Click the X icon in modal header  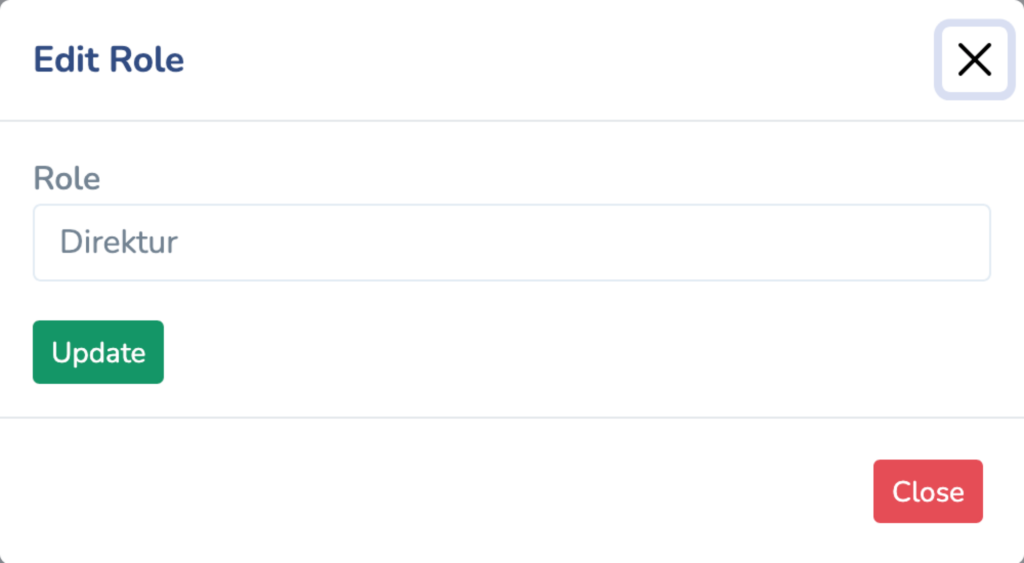(x=974, y=60)
